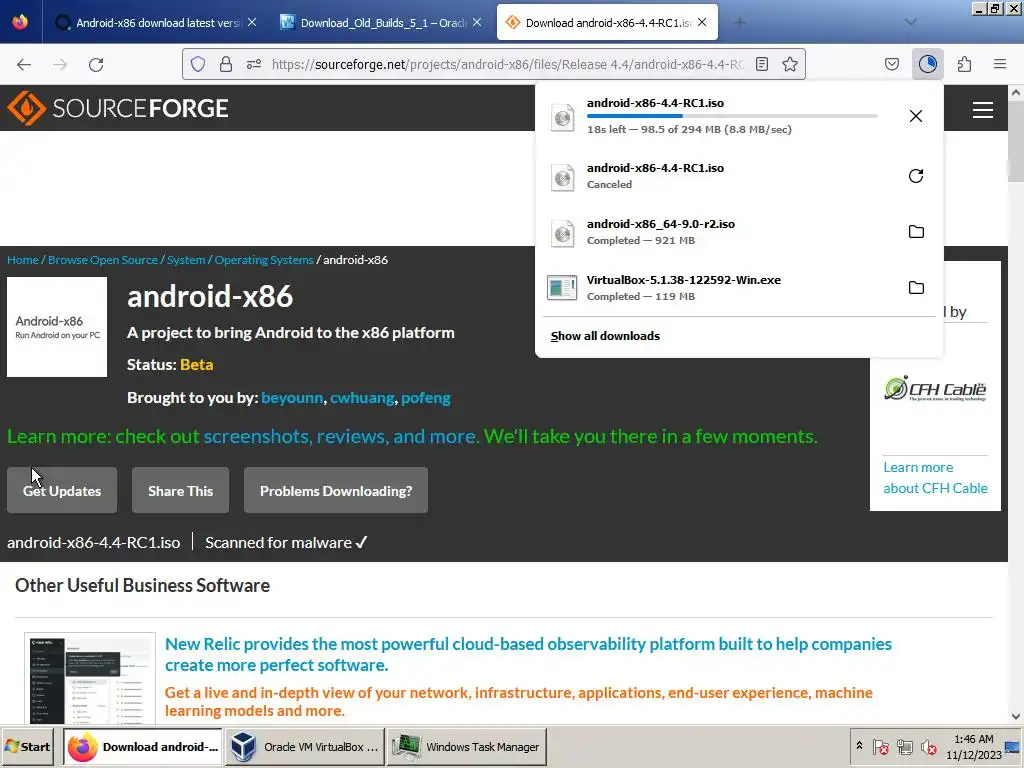Click scrollbar up arrow
Viewport: 1024px width, 768px height.
[1016, 93]
